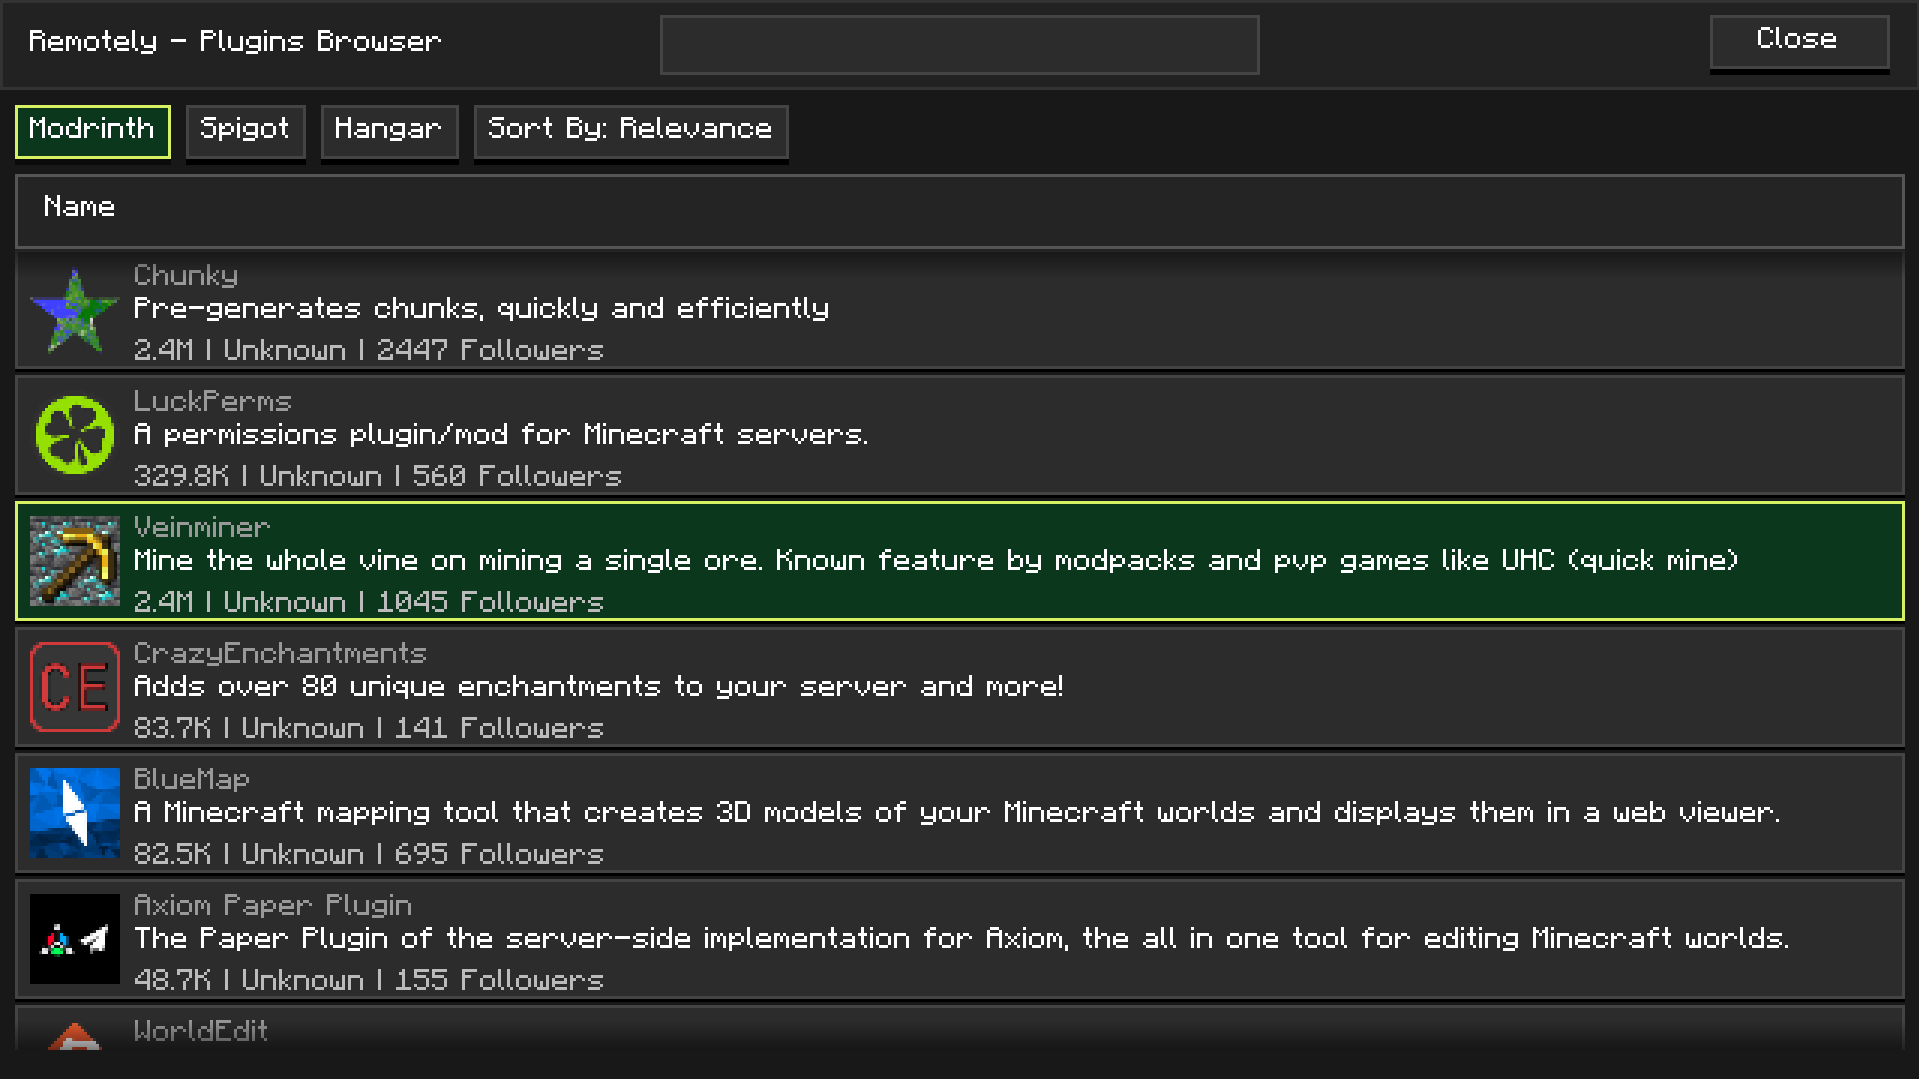
Task: Focus the plugin search field
Action: (x=959, y=45)
